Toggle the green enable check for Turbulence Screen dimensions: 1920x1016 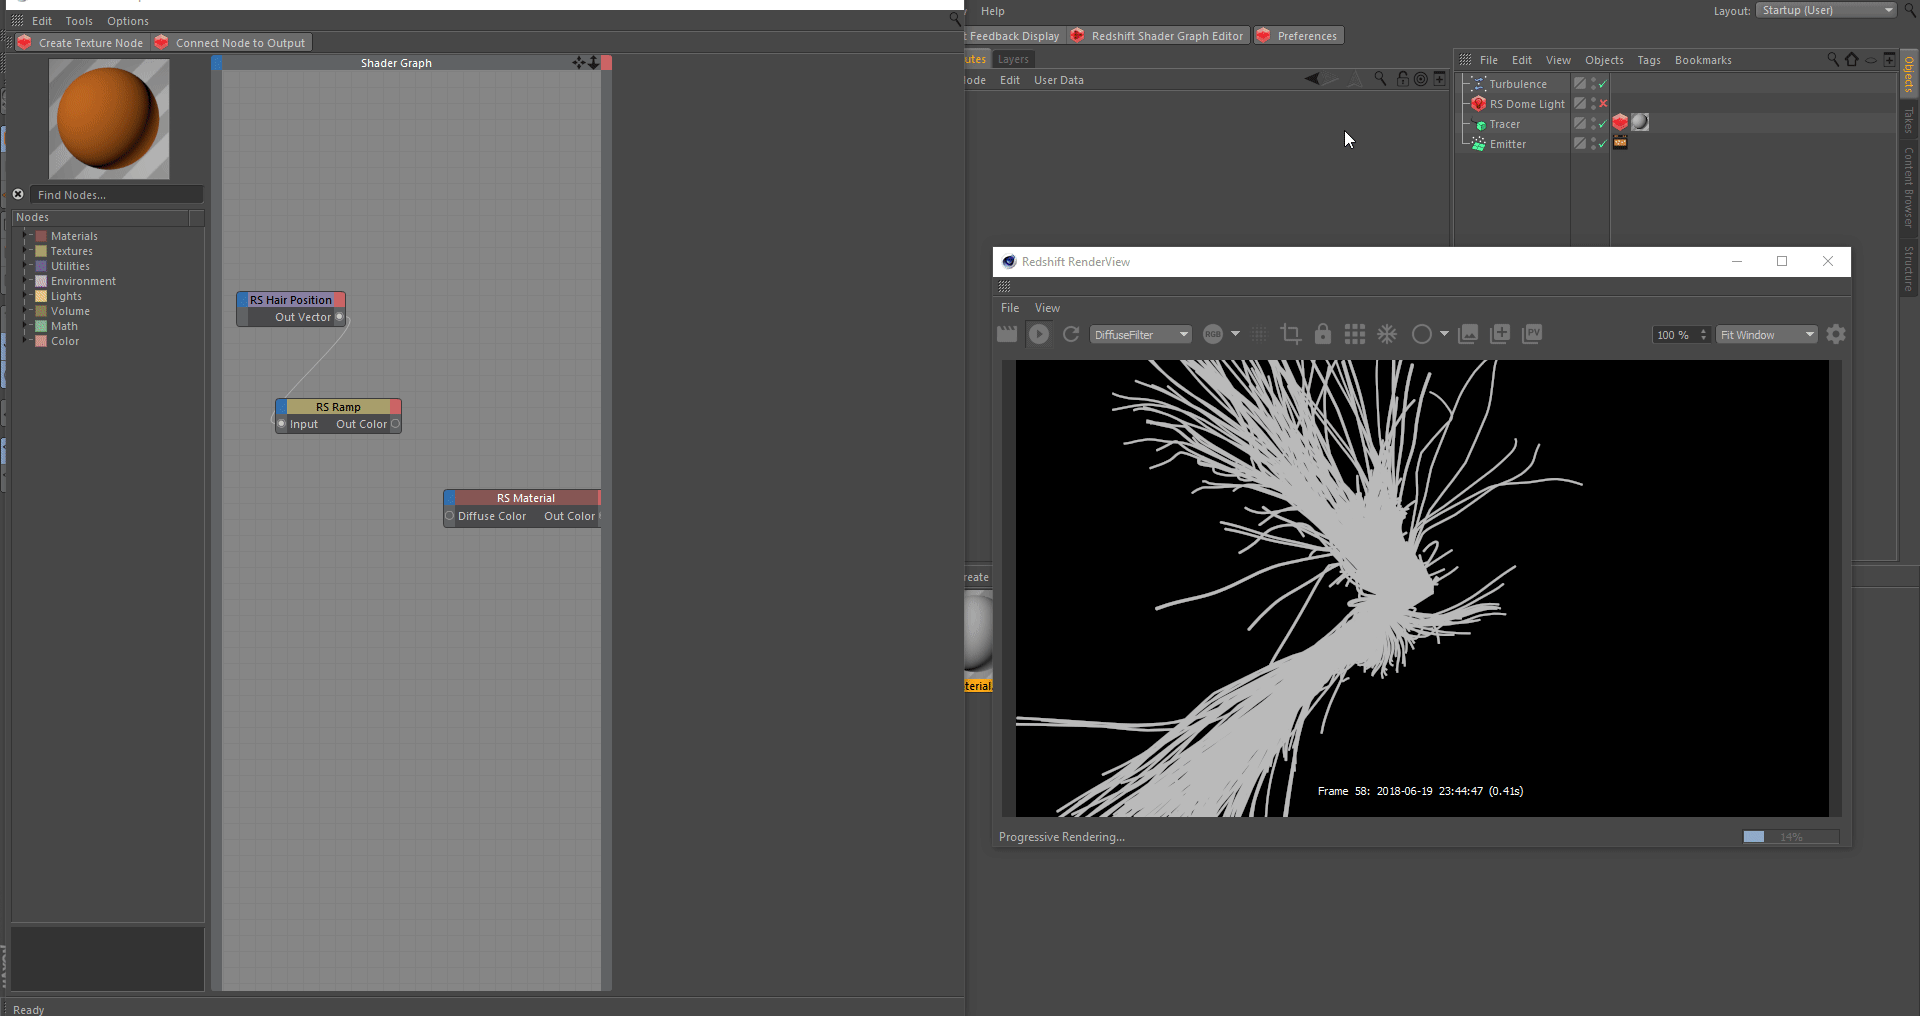[x=1603, y=84]
